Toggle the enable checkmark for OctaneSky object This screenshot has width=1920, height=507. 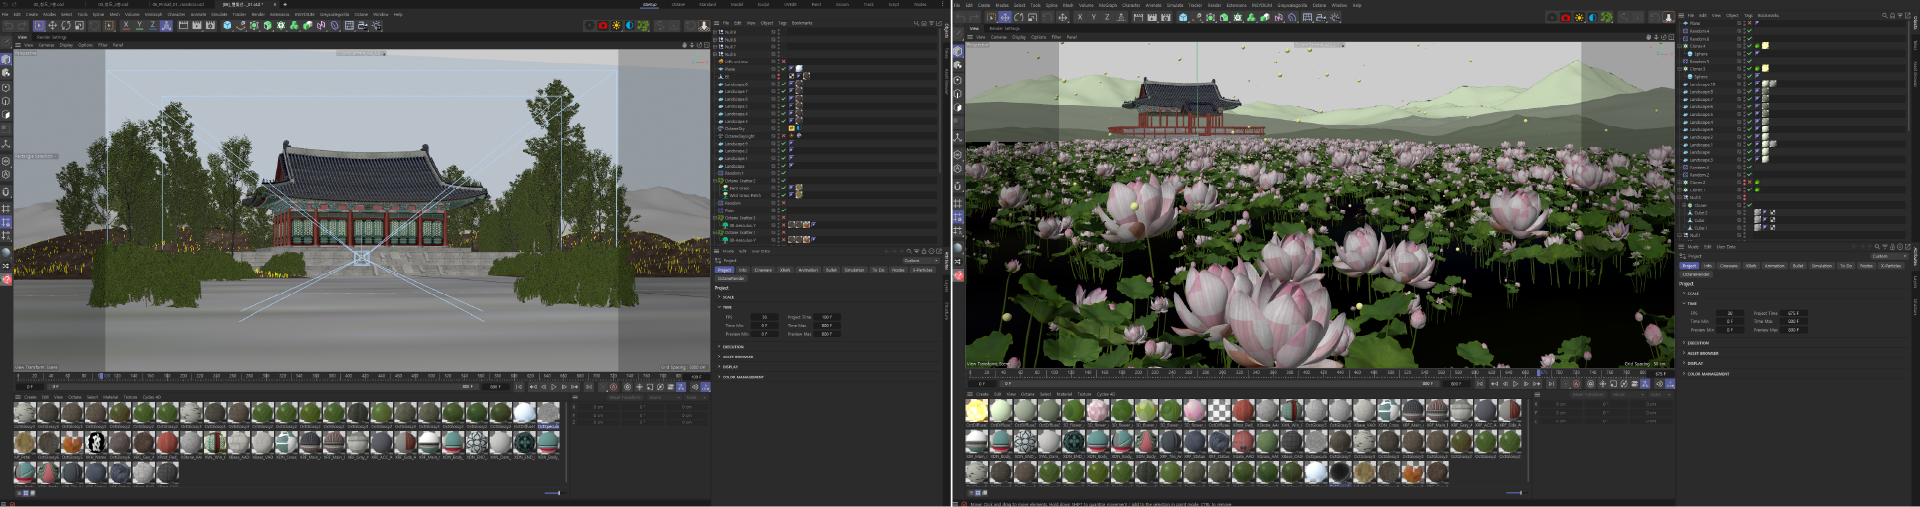click(x=784, y=128)
